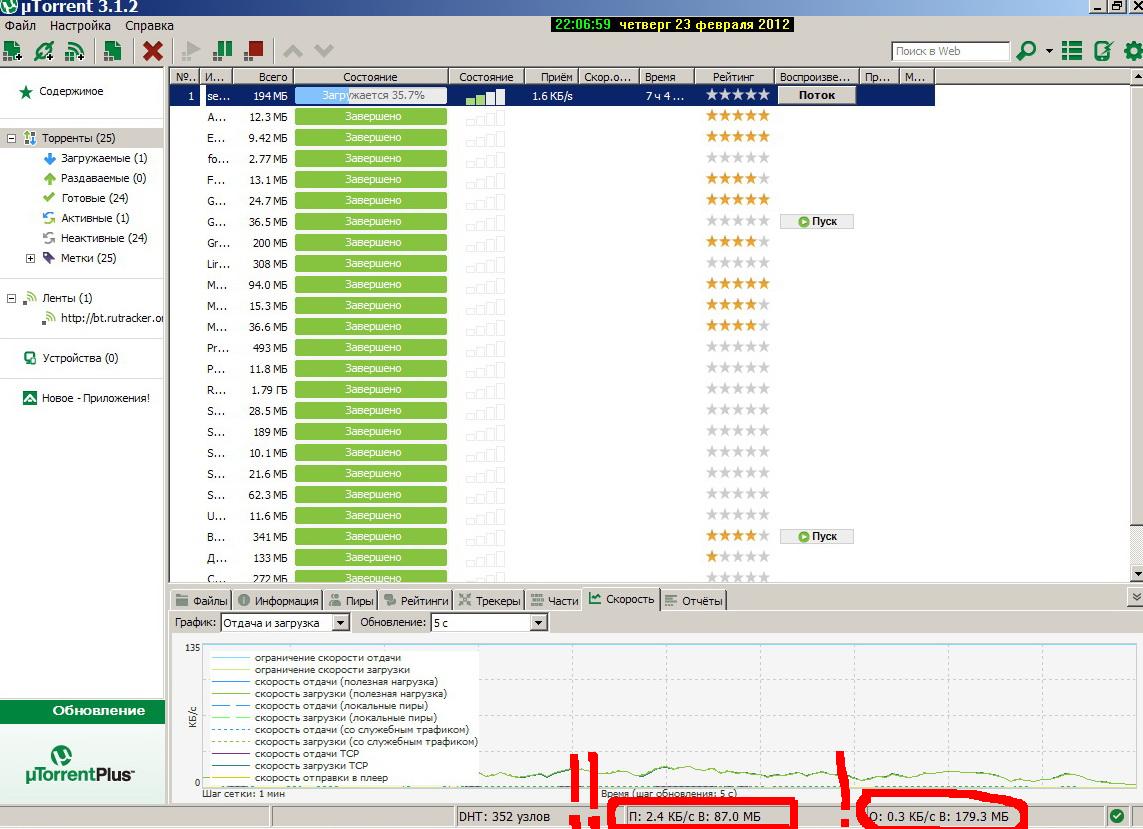
Task: Click in the Поиск в Web field
Action: (x=950, y=51)
